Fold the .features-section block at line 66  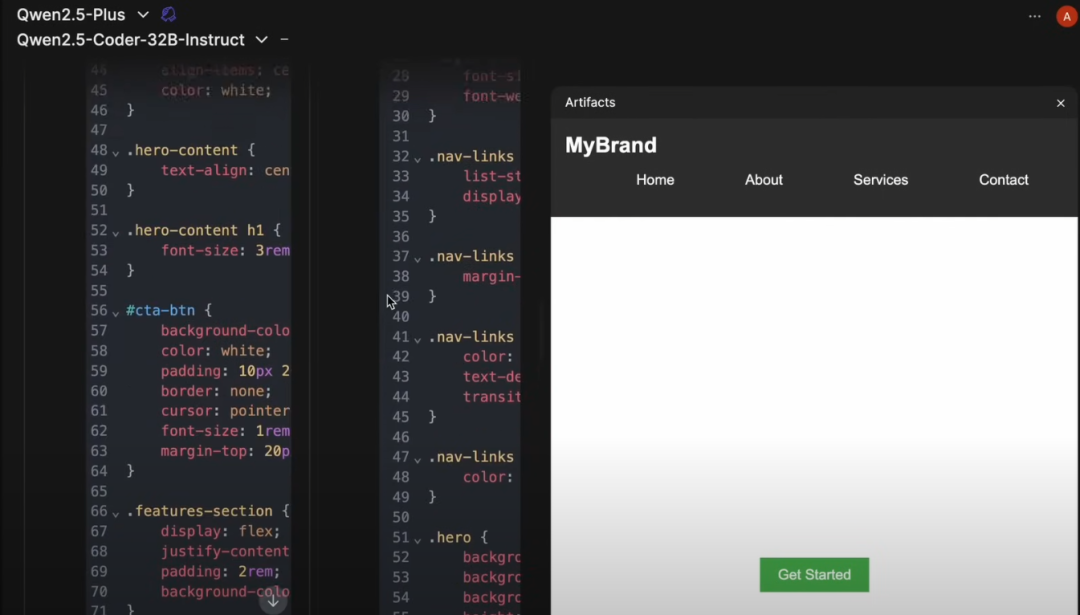click(x=116, y=512)
